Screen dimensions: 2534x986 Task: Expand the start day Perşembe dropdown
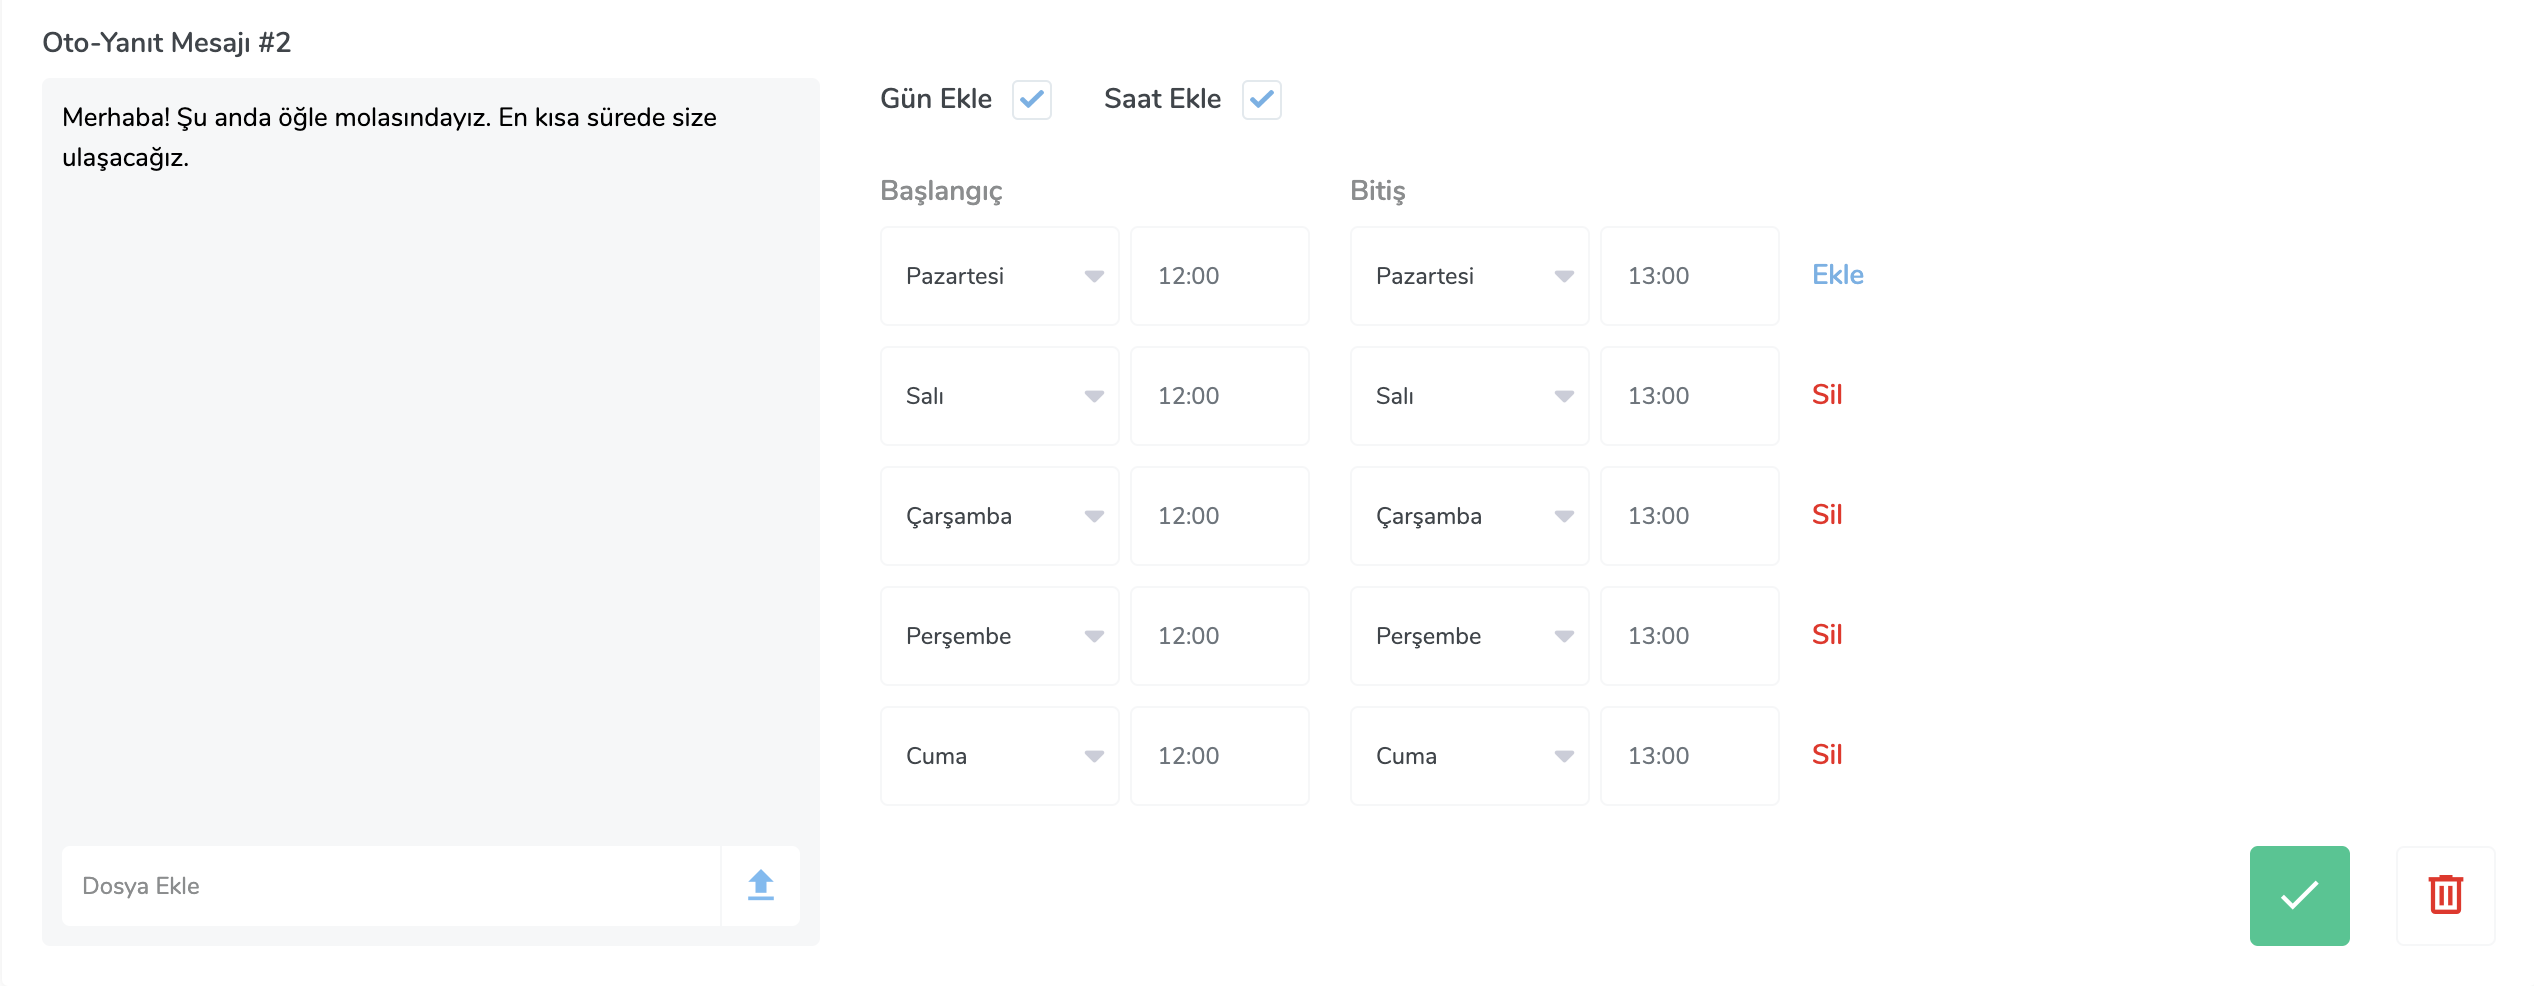999,636
